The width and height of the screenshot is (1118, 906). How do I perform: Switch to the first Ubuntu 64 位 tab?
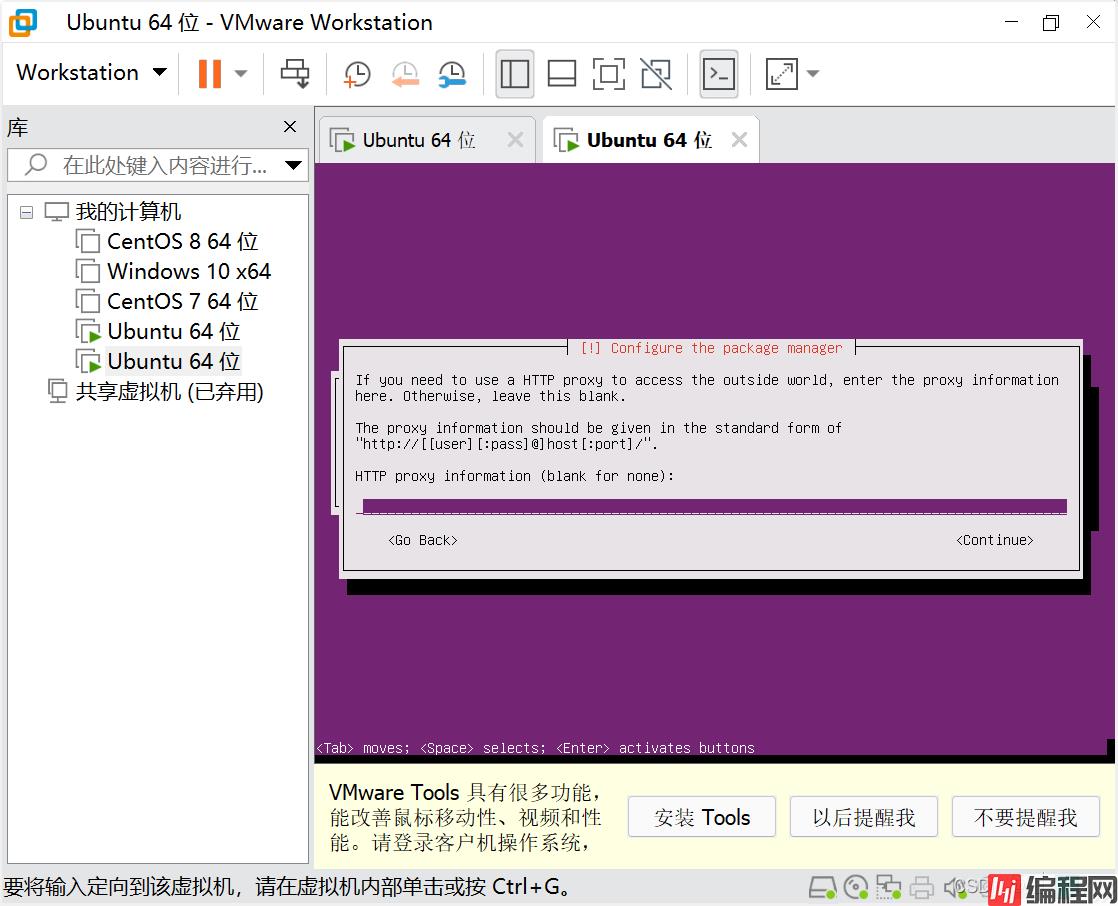click(x=418, y=141)
